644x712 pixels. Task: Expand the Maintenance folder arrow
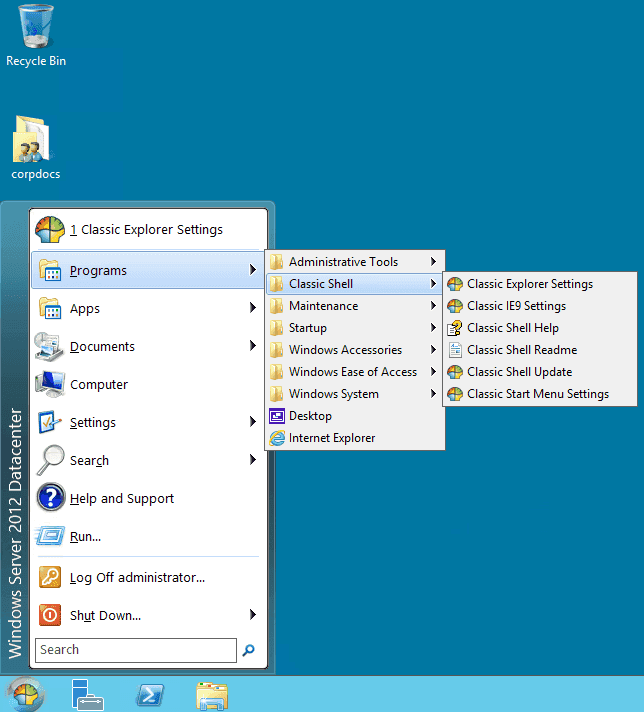pos(433,306)
